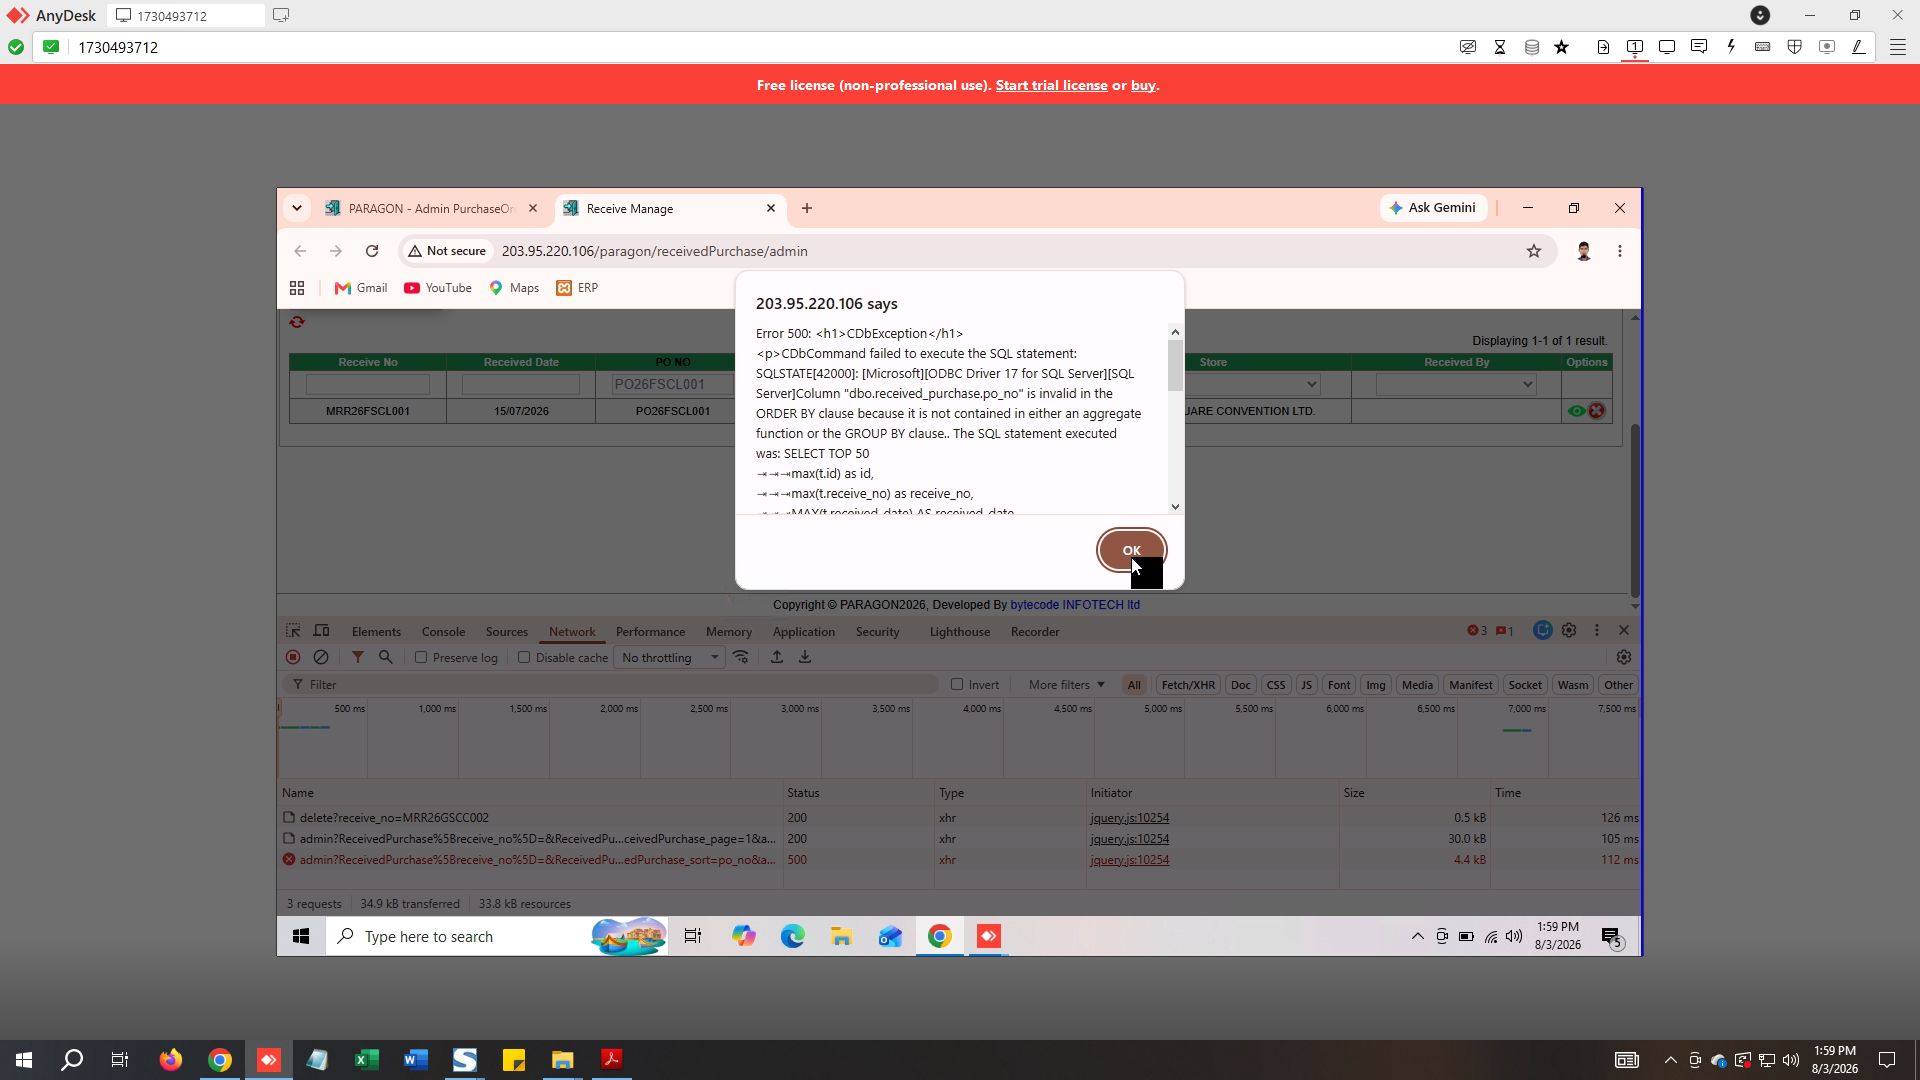This screenshot has height=1080, width=1920.
Task: Bookmark the remote page with the star icon
Action: (x=1534, y=251)
